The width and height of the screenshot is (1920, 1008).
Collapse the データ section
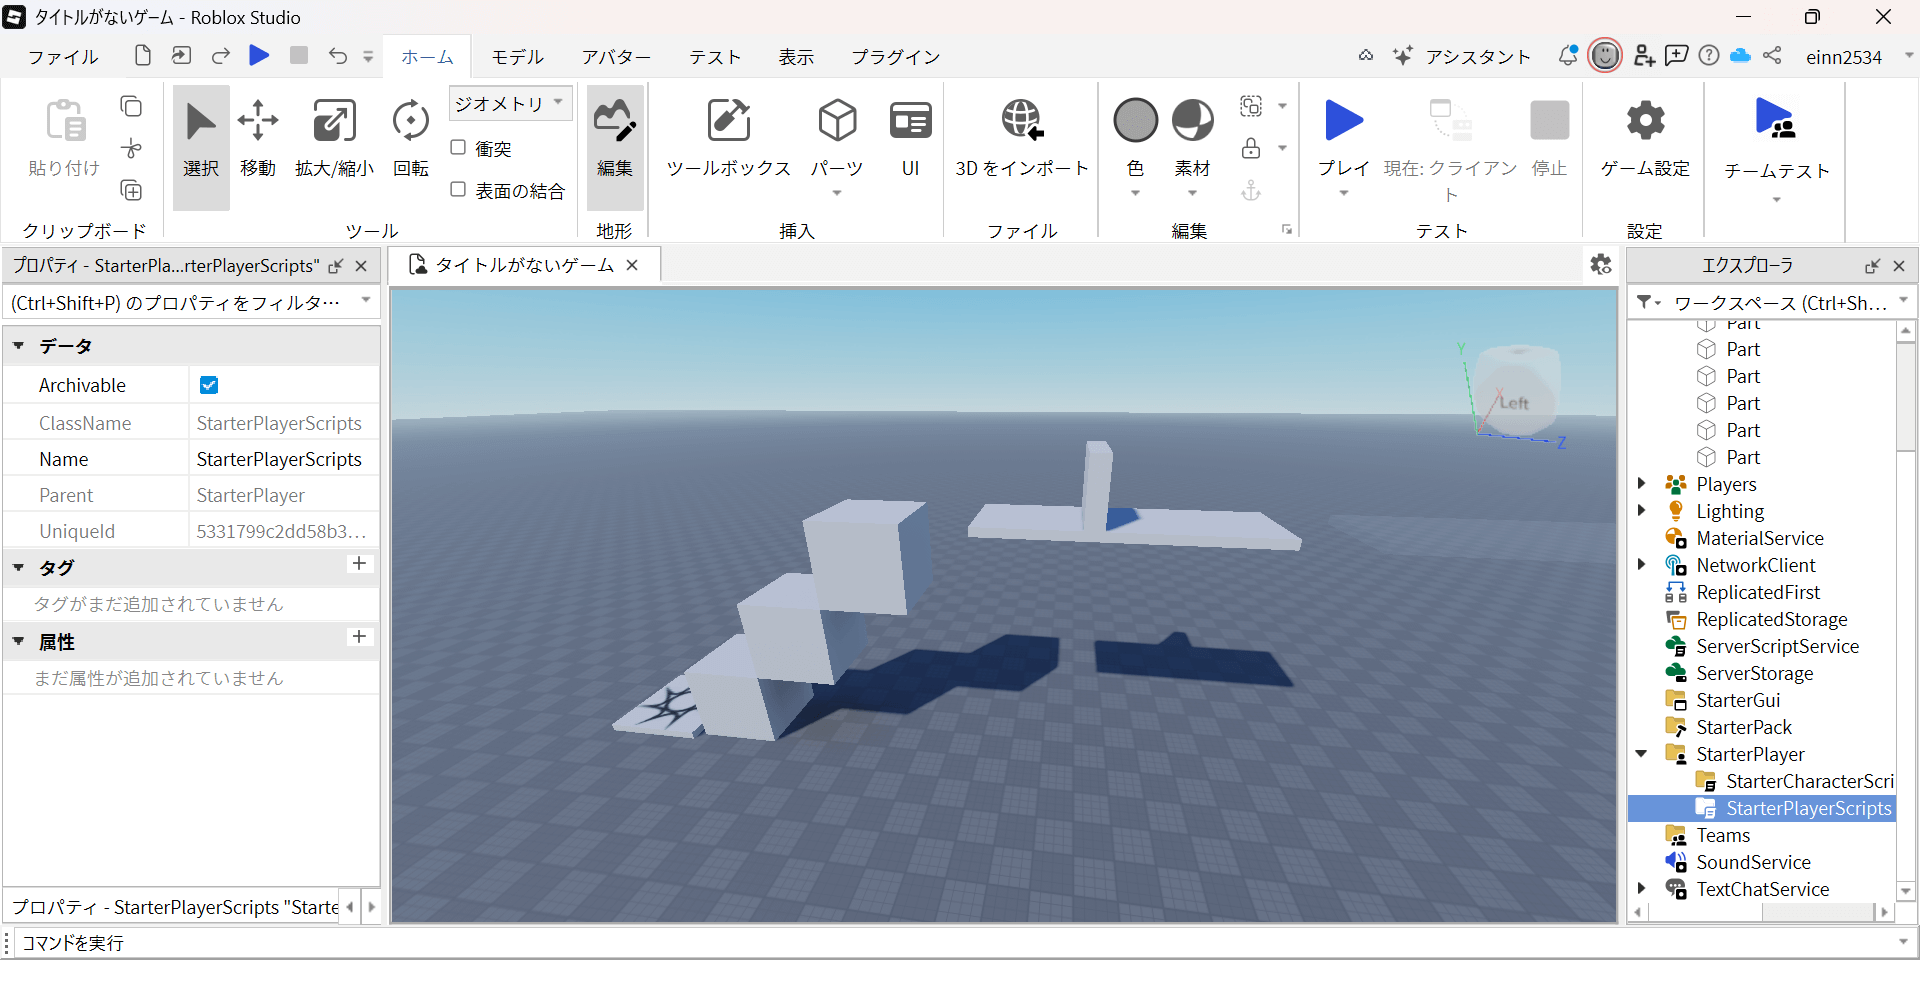click(x=19, y=346)
